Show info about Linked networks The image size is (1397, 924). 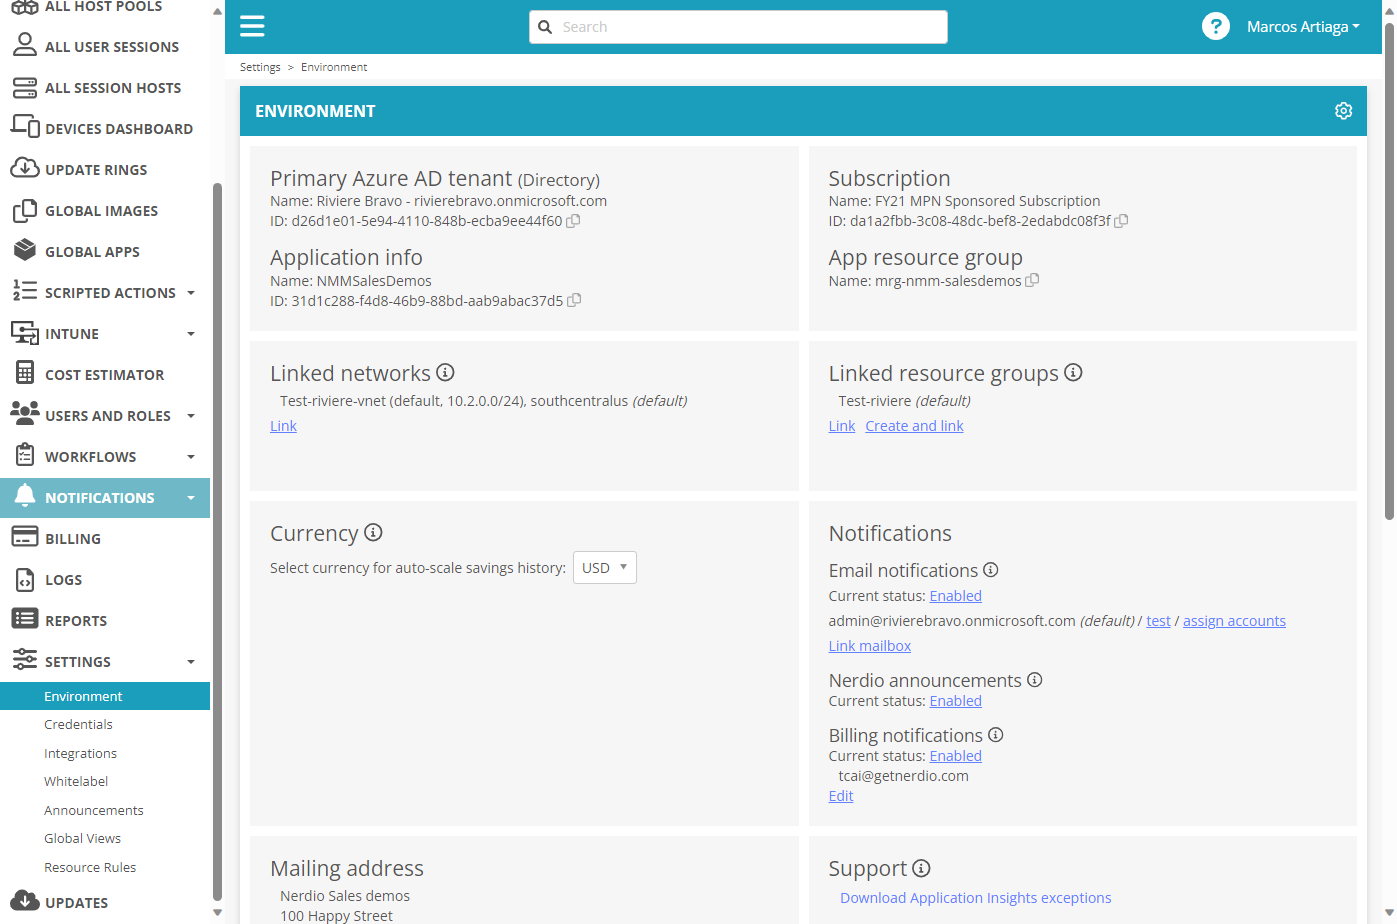click(445, 372)
